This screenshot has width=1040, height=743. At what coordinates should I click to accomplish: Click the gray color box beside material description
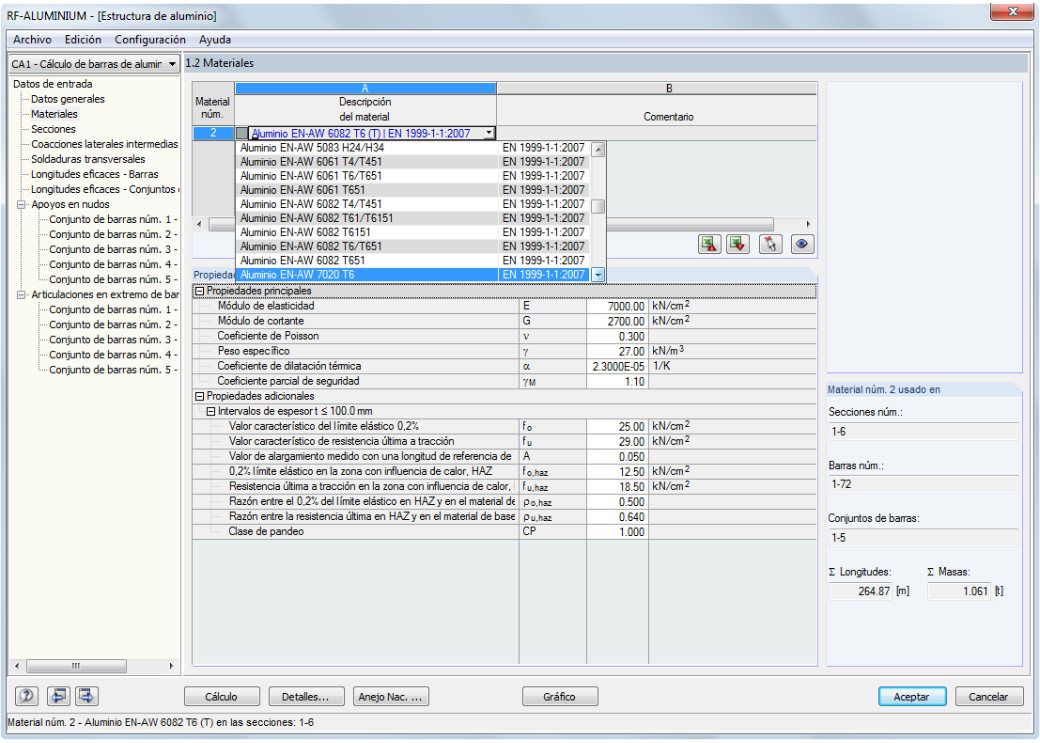(x=242, y=133)
